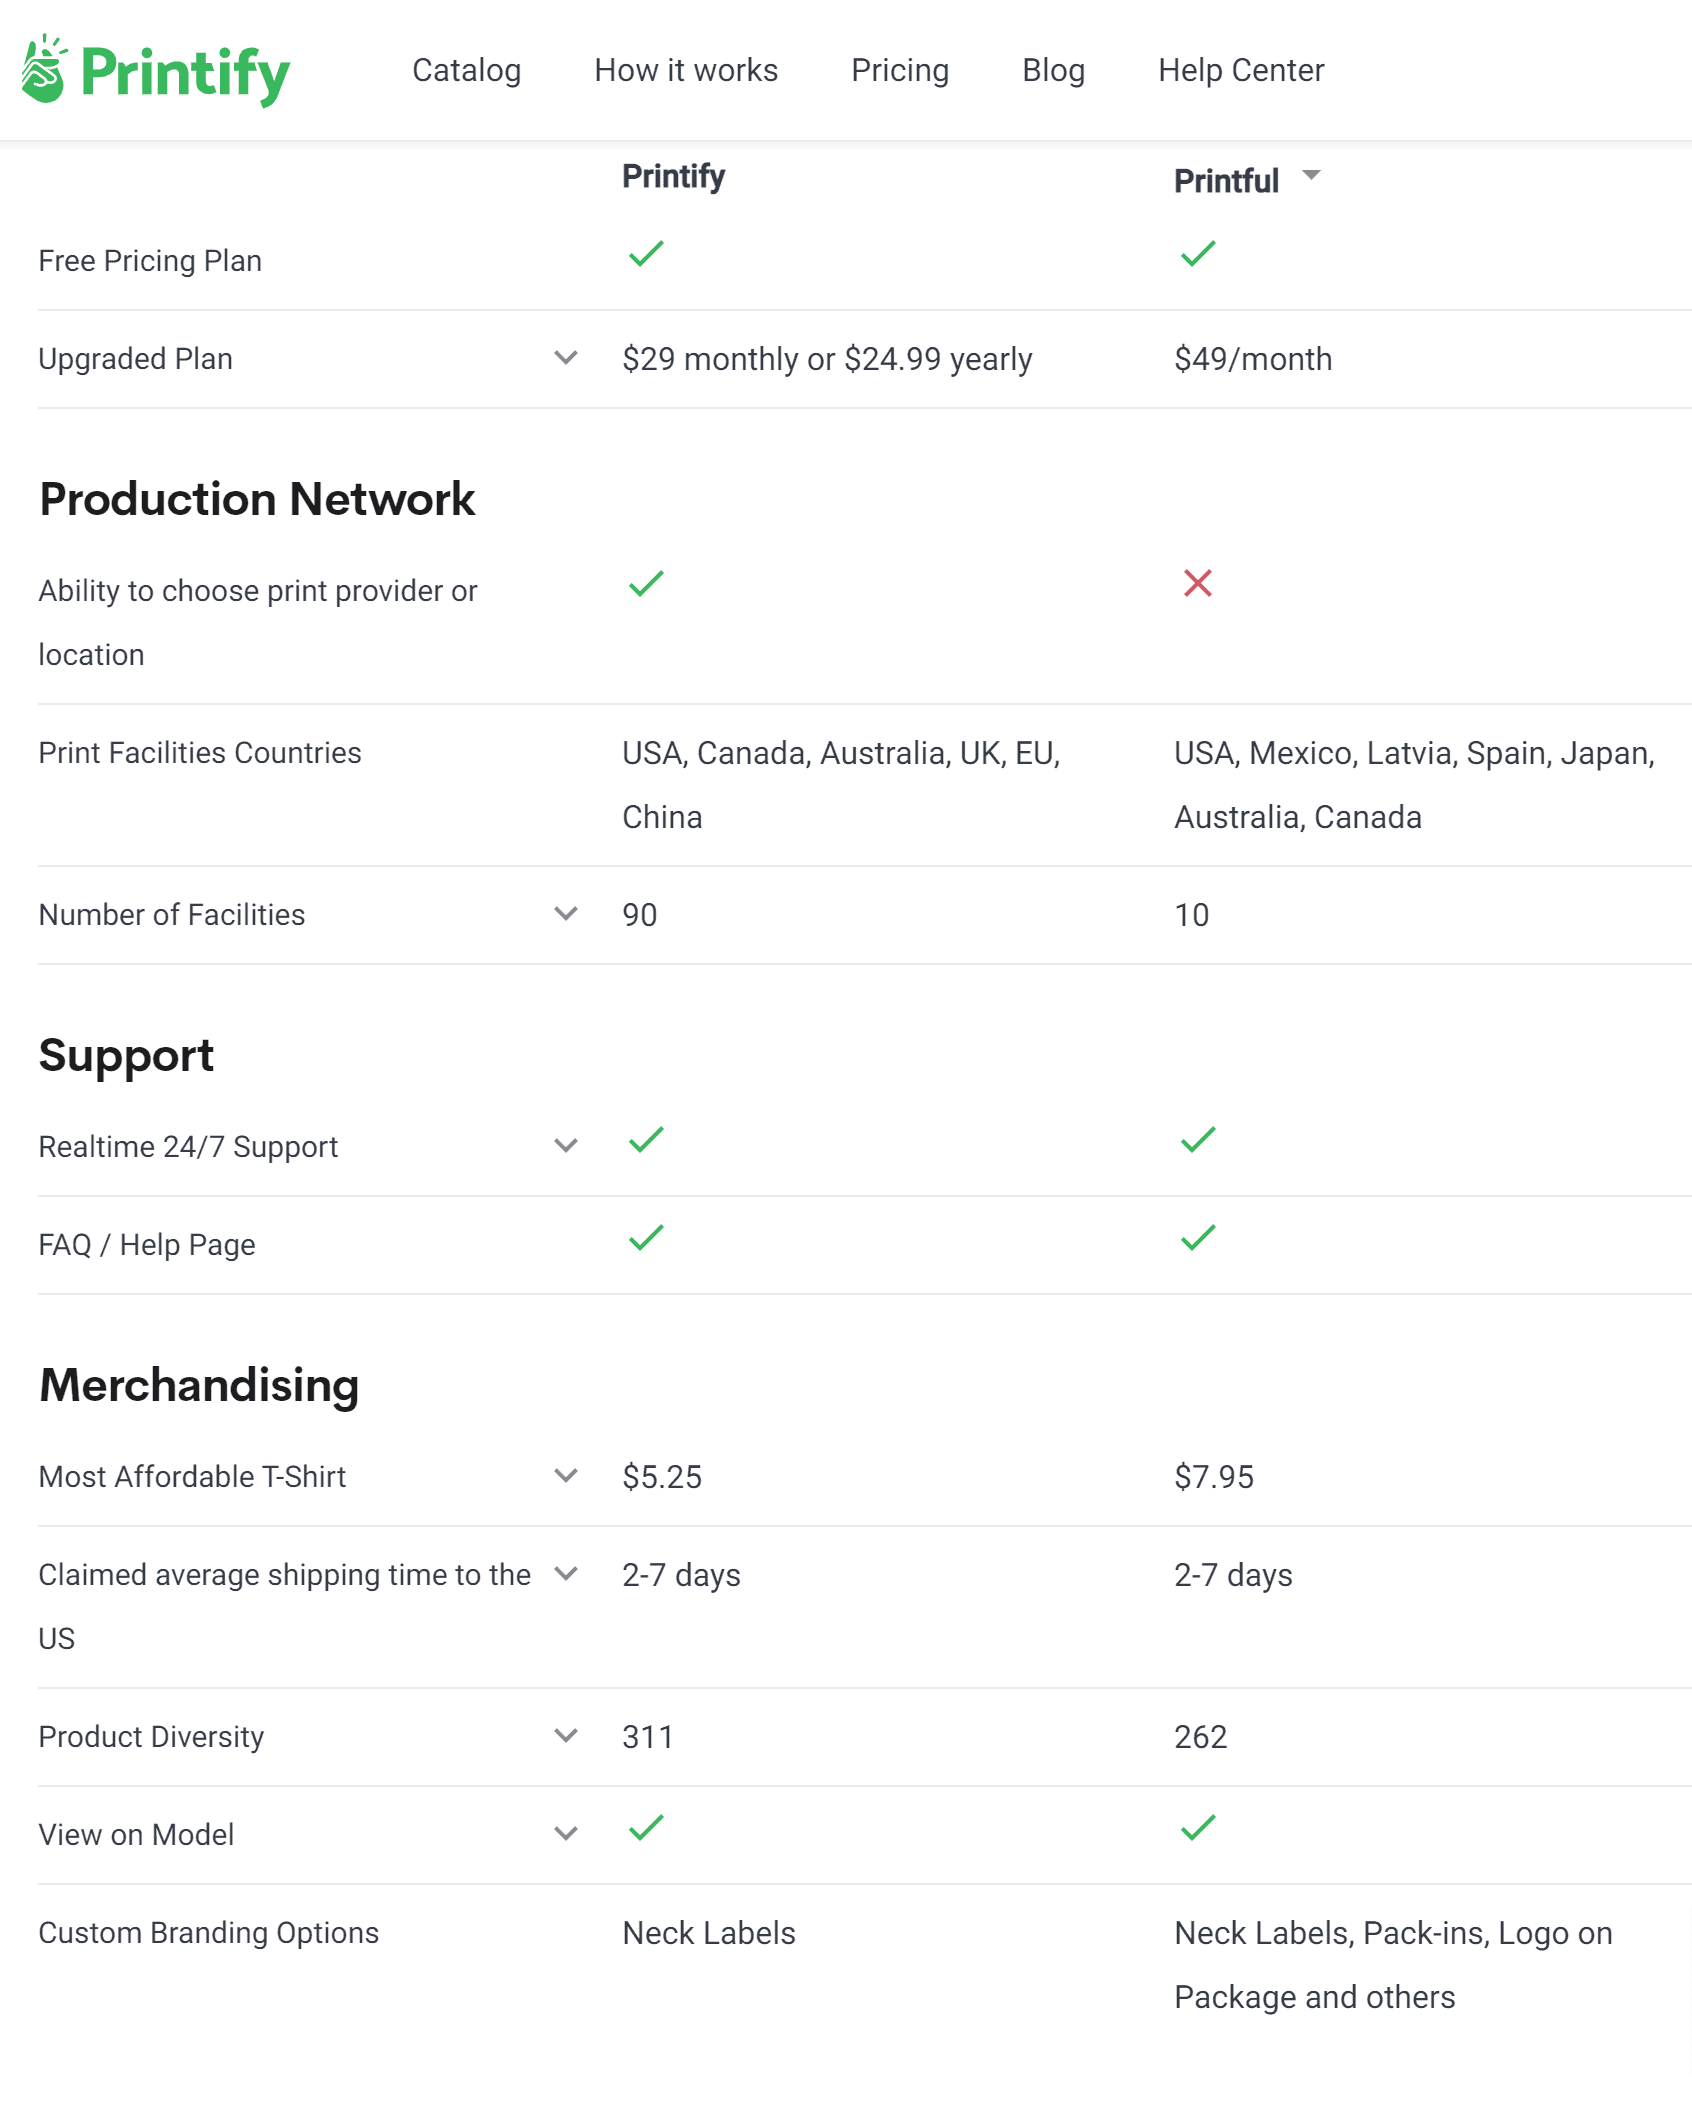Expand the Product Diversity row
Image resolution: width=1692 pixels, height=2116 pixels.
pyautogui.click(x=566, y=1736)
